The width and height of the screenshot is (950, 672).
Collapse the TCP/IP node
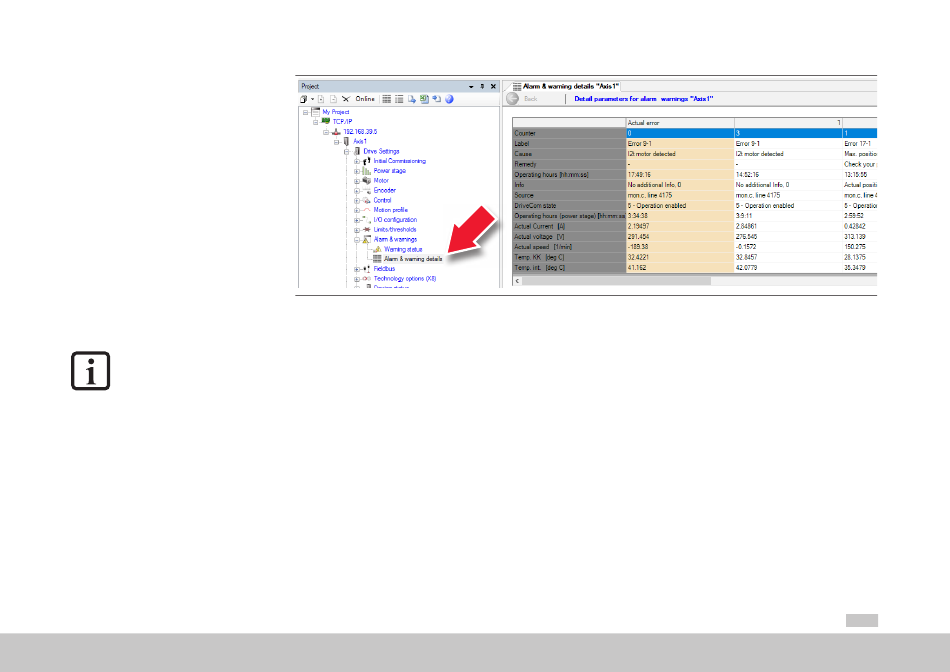[x=316, y=122]
